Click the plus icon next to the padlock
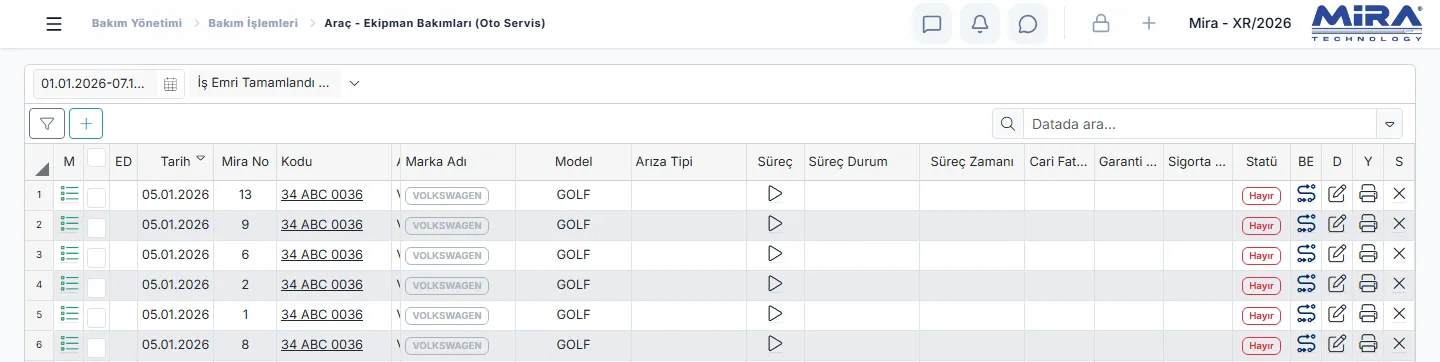The width and height of the screenshot is (1440, 362). (x=1149, y=24)
